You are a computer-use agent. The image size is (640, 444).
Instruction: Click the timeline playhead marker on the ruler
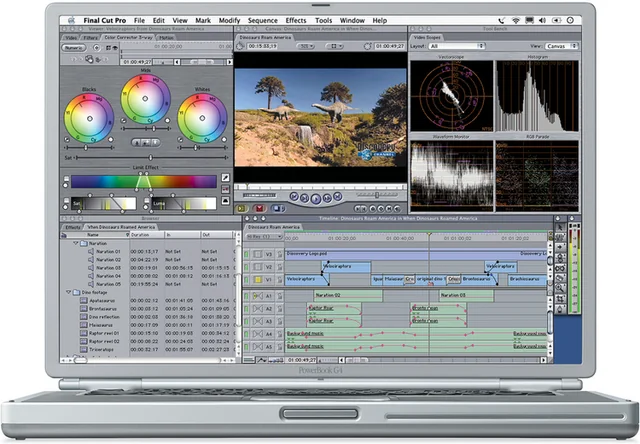429,235
